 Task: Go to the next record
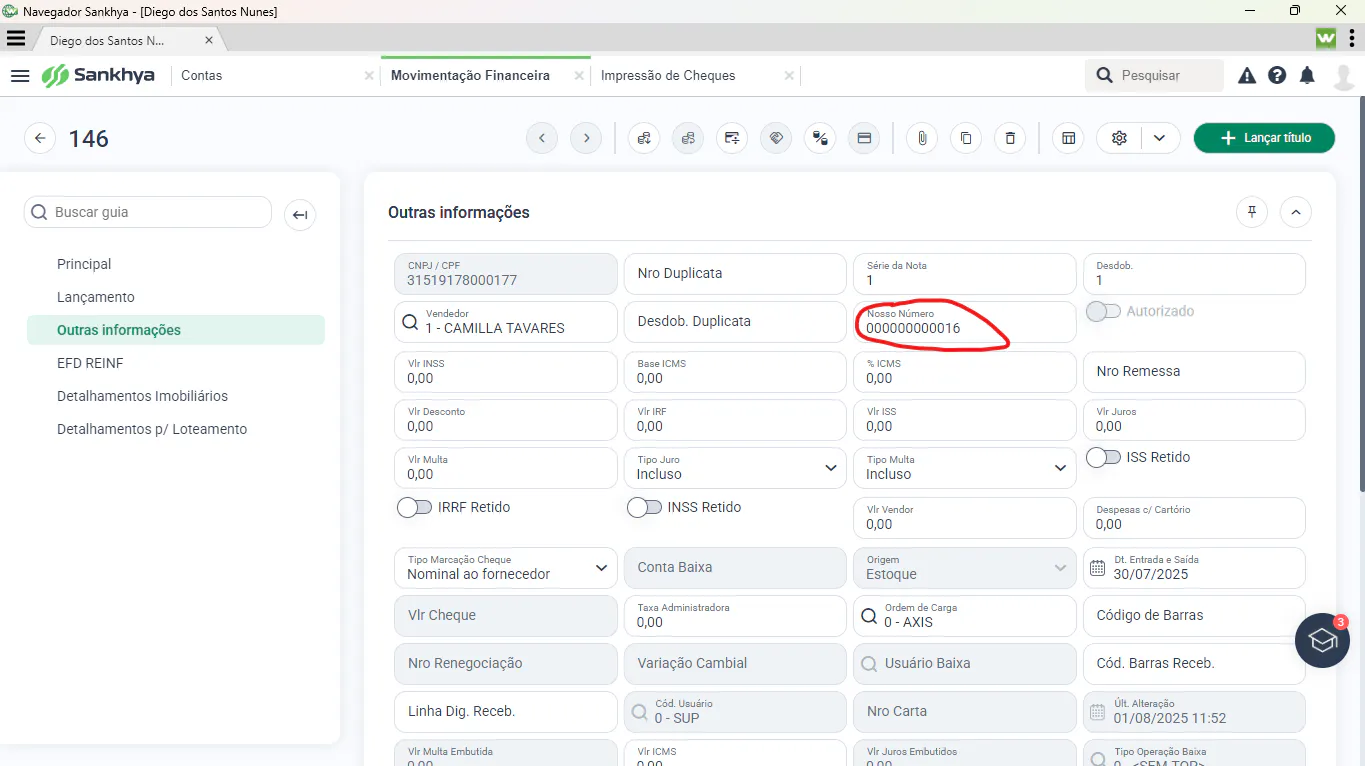586,138
